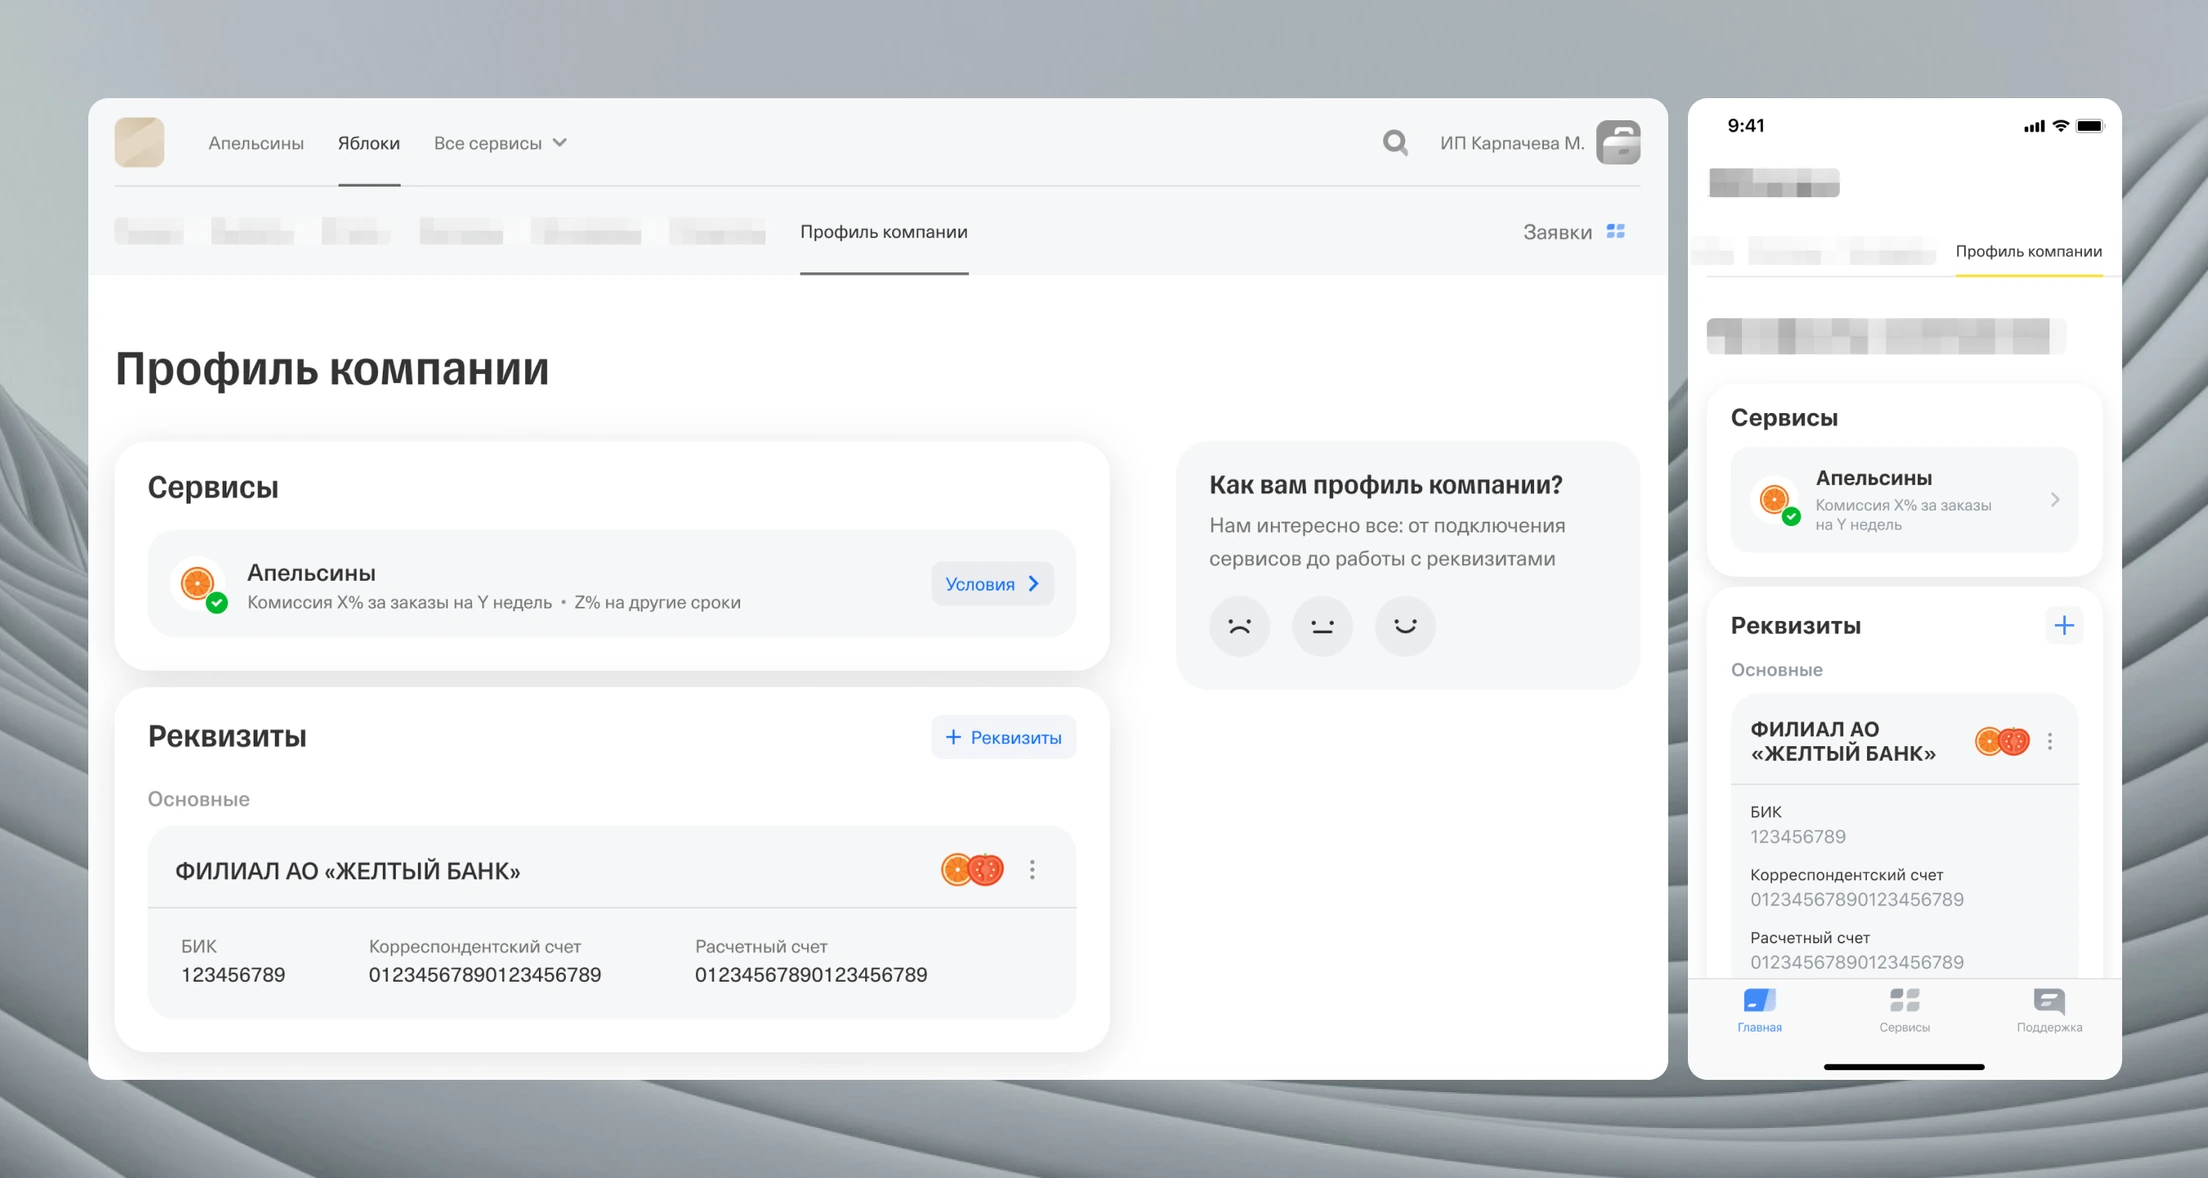Select the Яблоки top tab

369,143
